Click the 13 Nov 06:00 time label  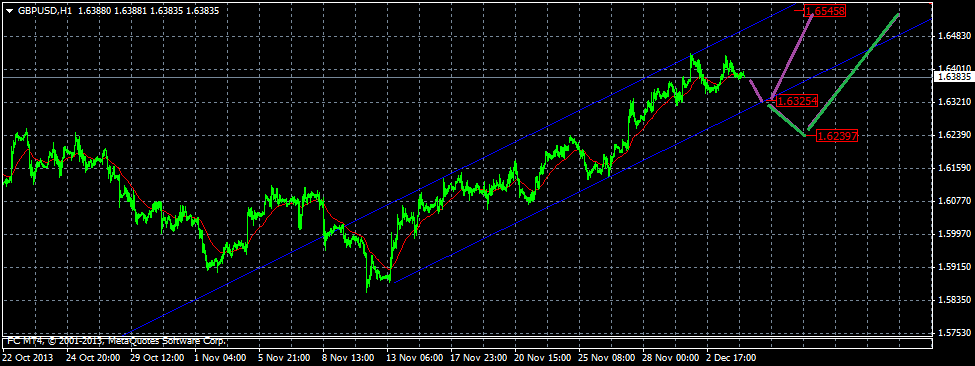[415, 358]
